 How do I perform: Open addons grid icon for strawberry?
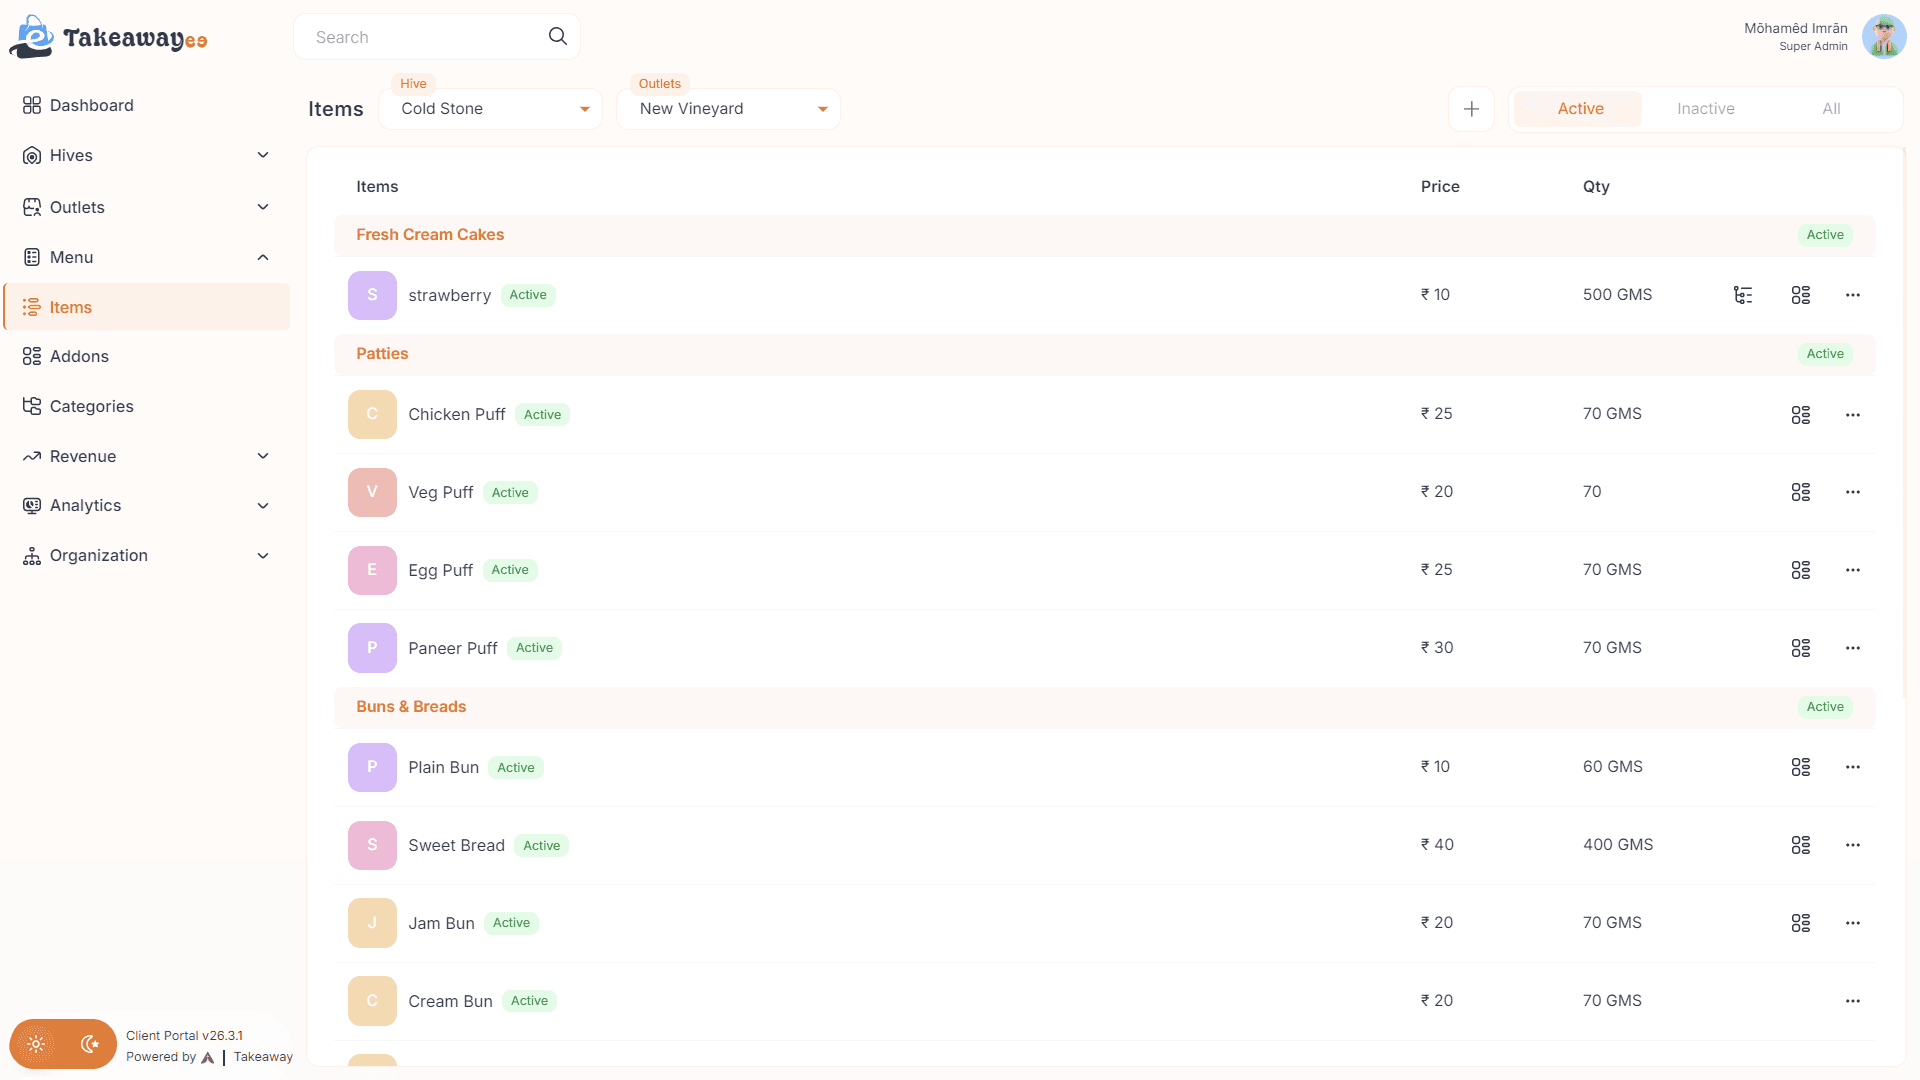pos(1801,295)
